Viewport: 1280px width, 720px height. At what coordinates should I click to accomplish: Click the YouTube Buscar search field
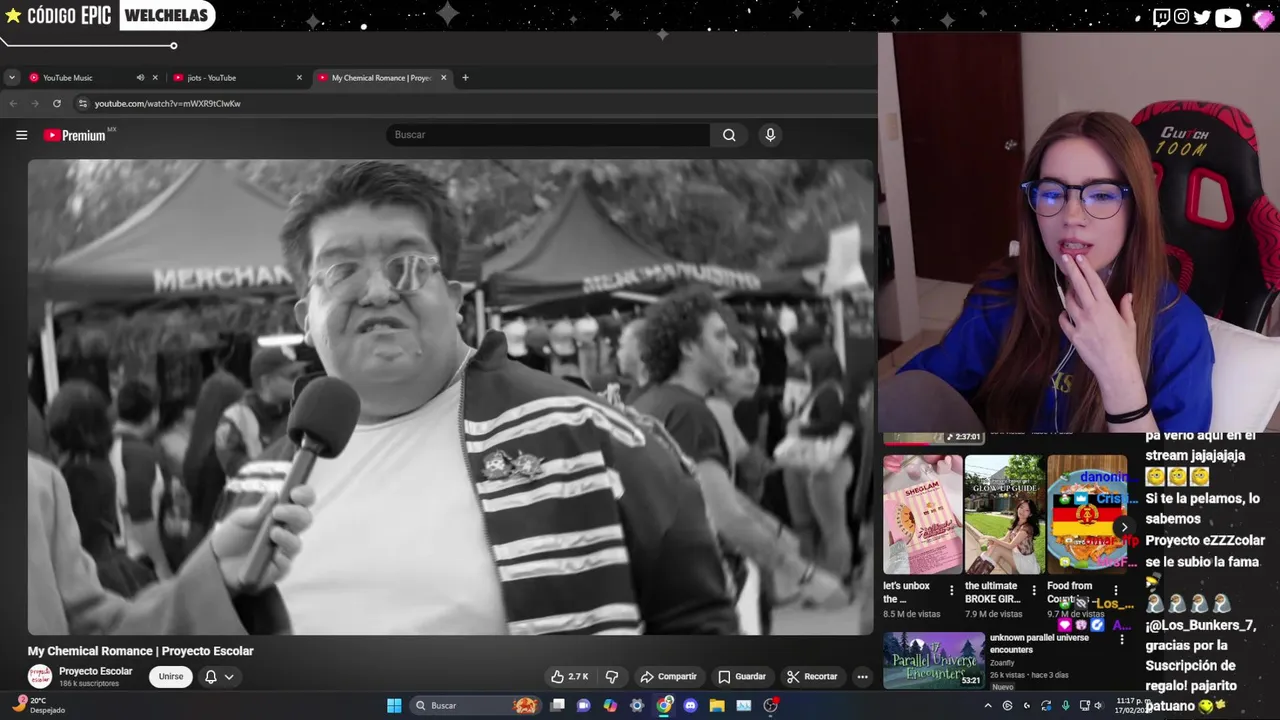pyautogui.click(x=548, y=135)
